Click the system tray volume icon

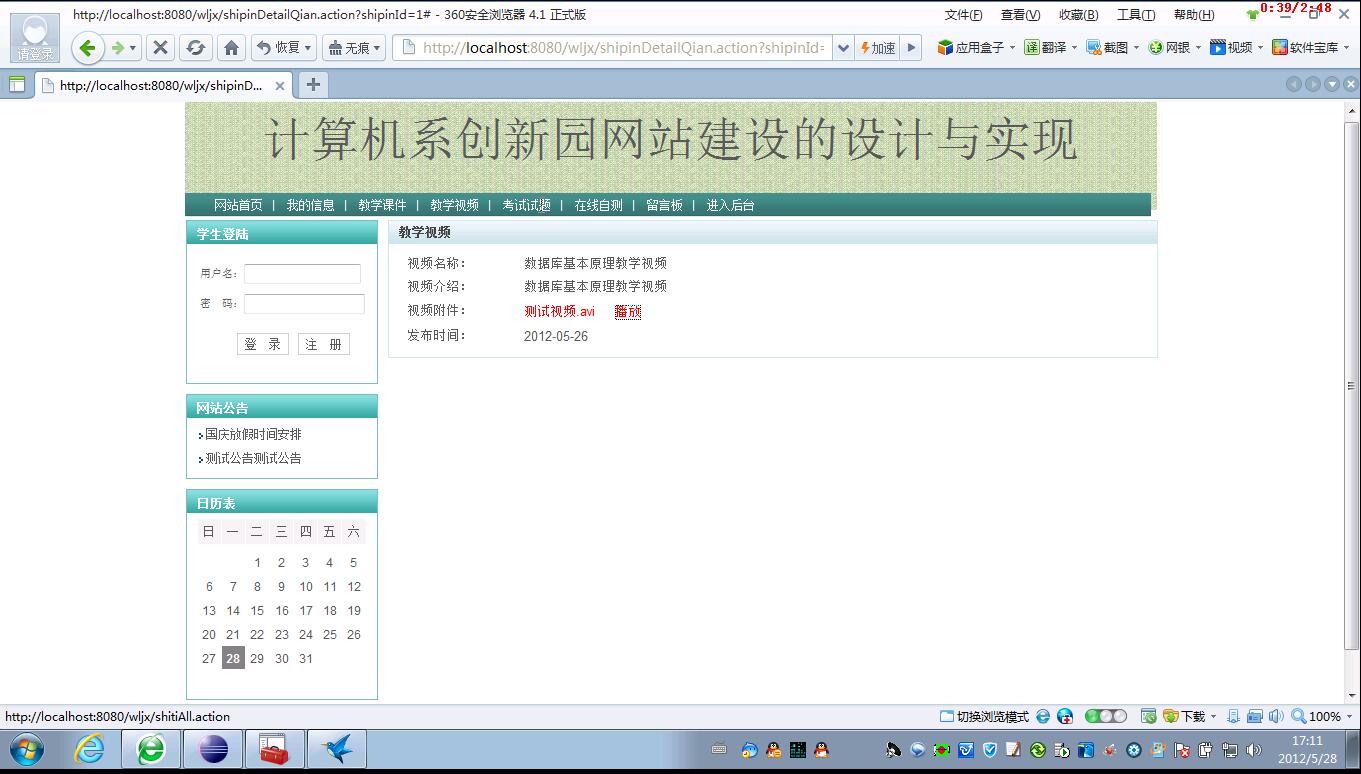pyautogui.click(x=1254, y=749)
